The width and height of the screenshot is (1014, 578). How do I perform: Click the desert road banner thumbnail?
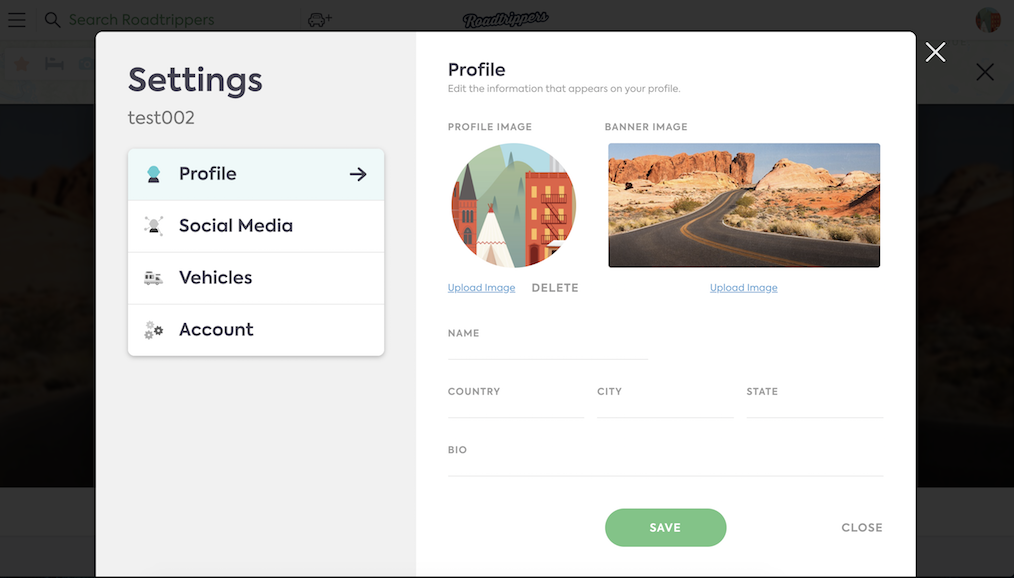click(x=744, y=205)
